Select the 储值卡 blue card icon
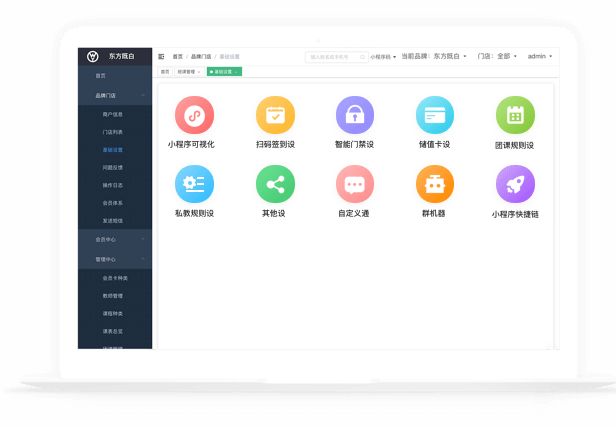Viewport: 616px width, 426px height. point(435,116)
